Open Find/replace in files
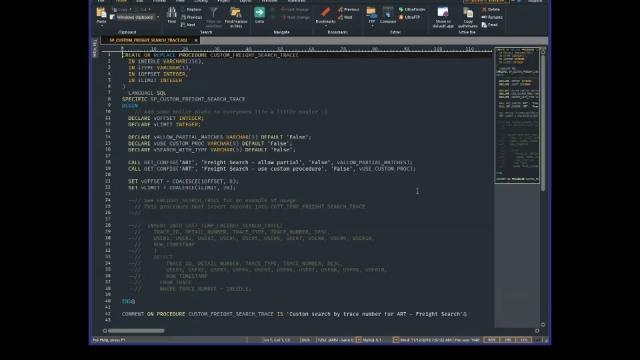Screen dimensions: 640x360 [x=236, y=18]
